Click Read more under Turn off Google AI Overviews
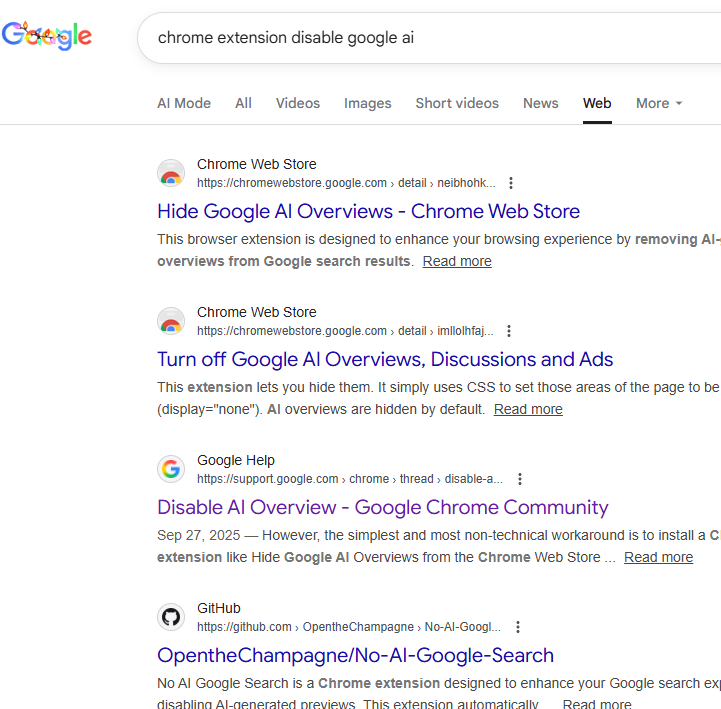Screen dimensions: 721x709 click(528, 409)
